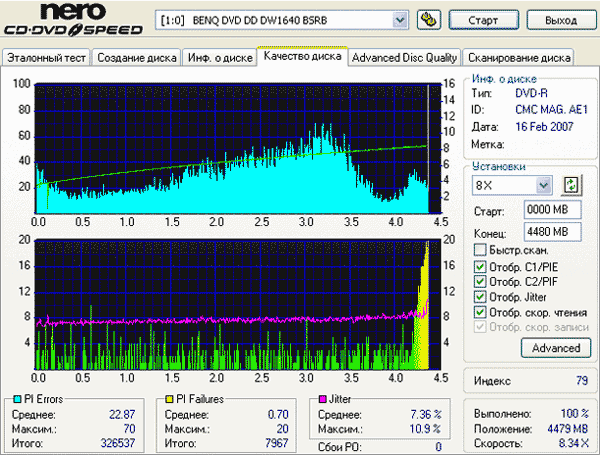This screenshot has width=600, height=455.
Task: Click the quality Индекс value 79
Action: point(582,380)
